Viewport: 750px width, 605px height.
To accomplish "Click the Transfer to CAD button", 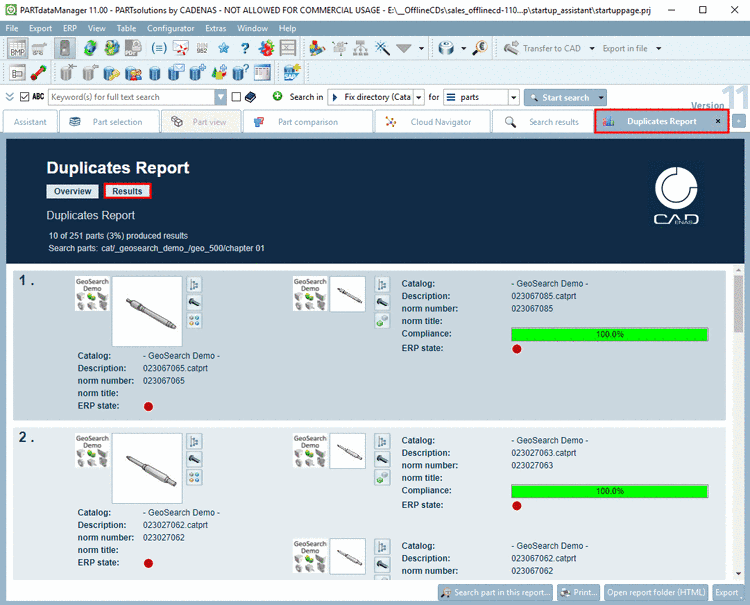I will pyautogui.click(x=543, y=48).
